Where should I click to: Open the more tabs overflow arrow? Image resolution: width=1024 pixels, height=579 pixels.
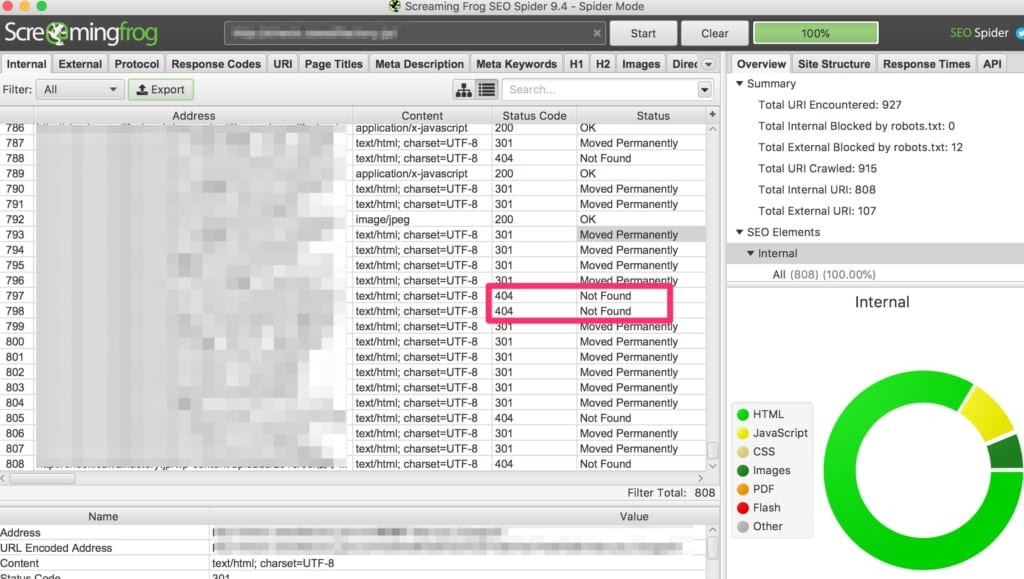pos(709,64)
